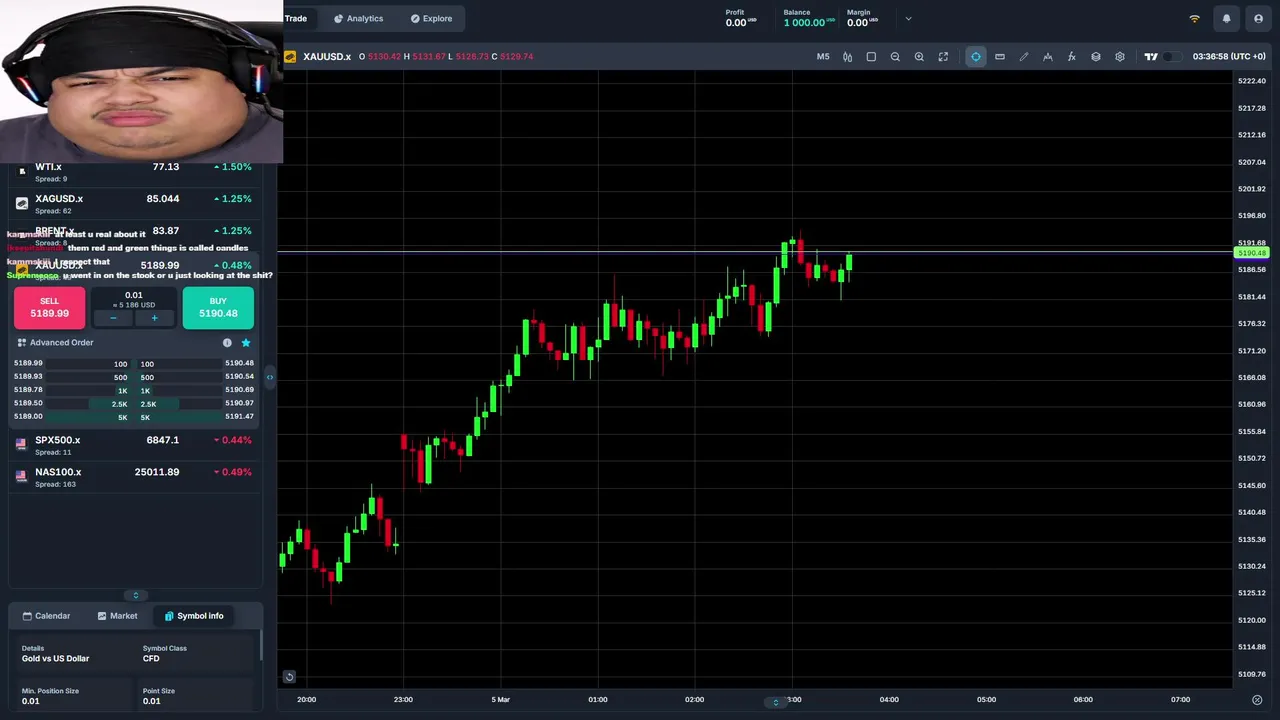Select the pencil drawing tool
1280x720 pixels.
(1024, 57)
